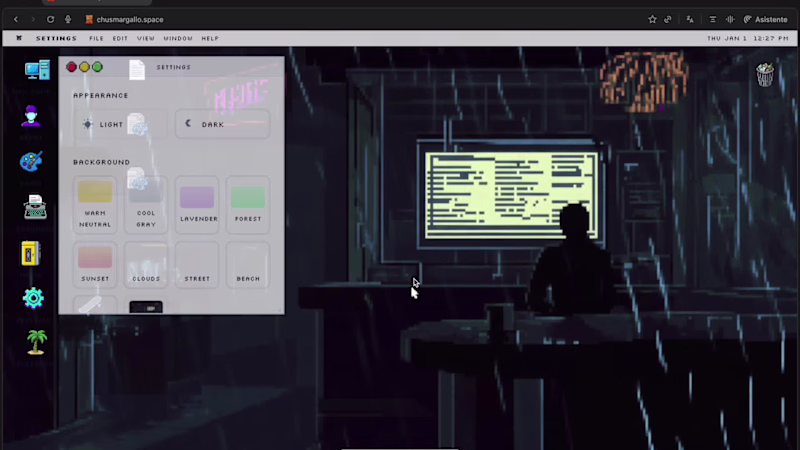Open the SETTINGS menu bar item

(56, 38)
